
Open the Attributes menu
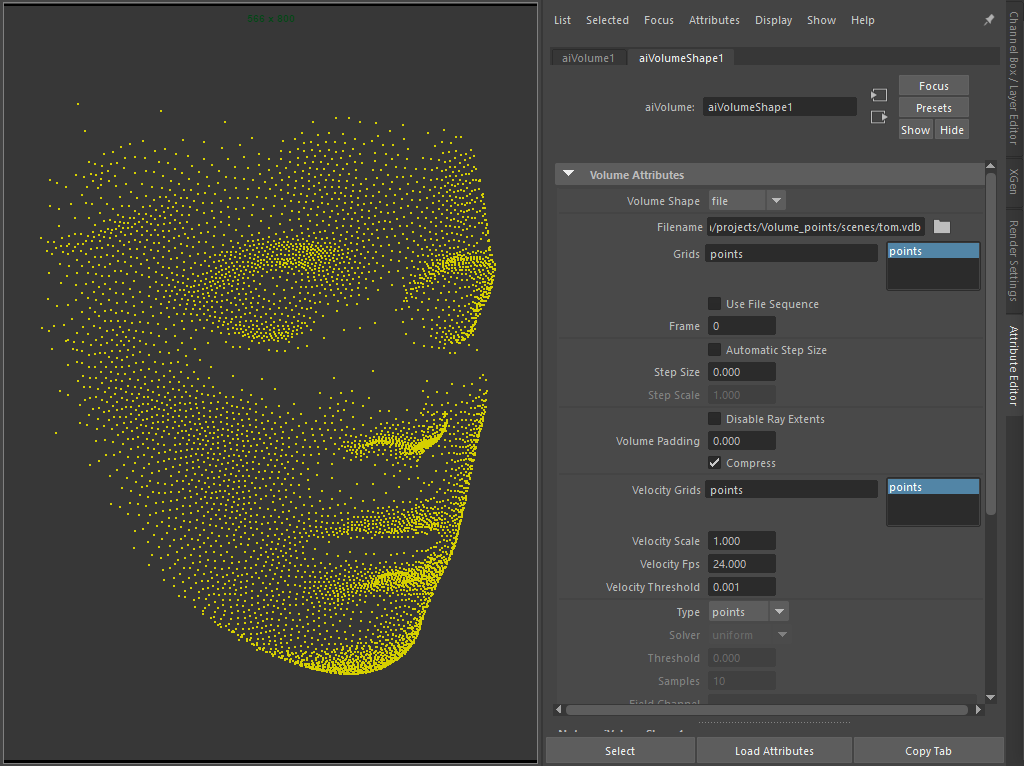pos(714,20)
